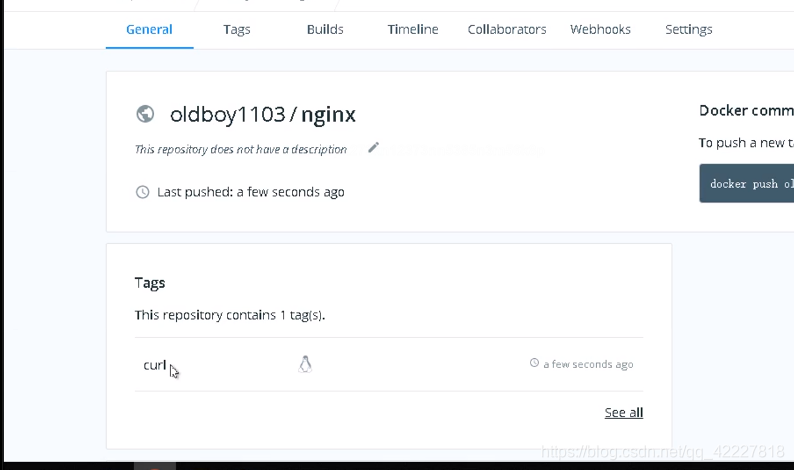Click the public globe icon beside repository name

click(x=145, y=114)
